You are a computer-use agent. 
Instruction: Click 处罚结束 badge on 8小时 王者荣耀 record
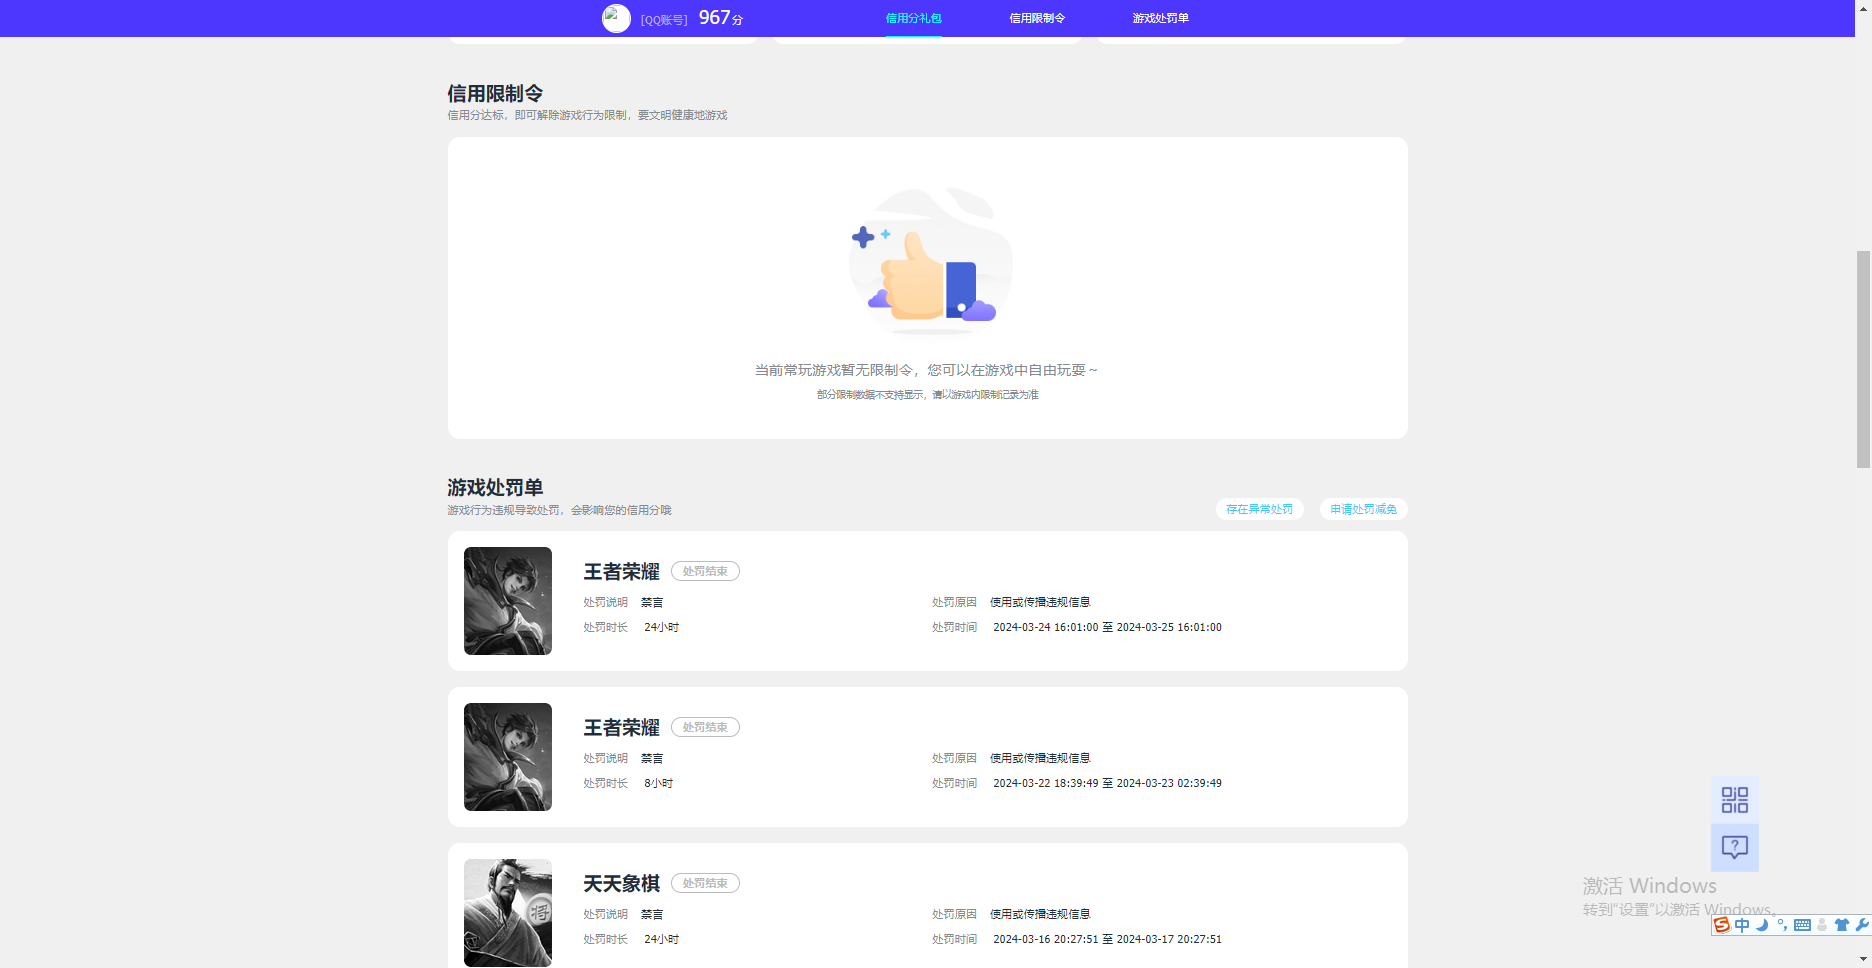[705, 727]
